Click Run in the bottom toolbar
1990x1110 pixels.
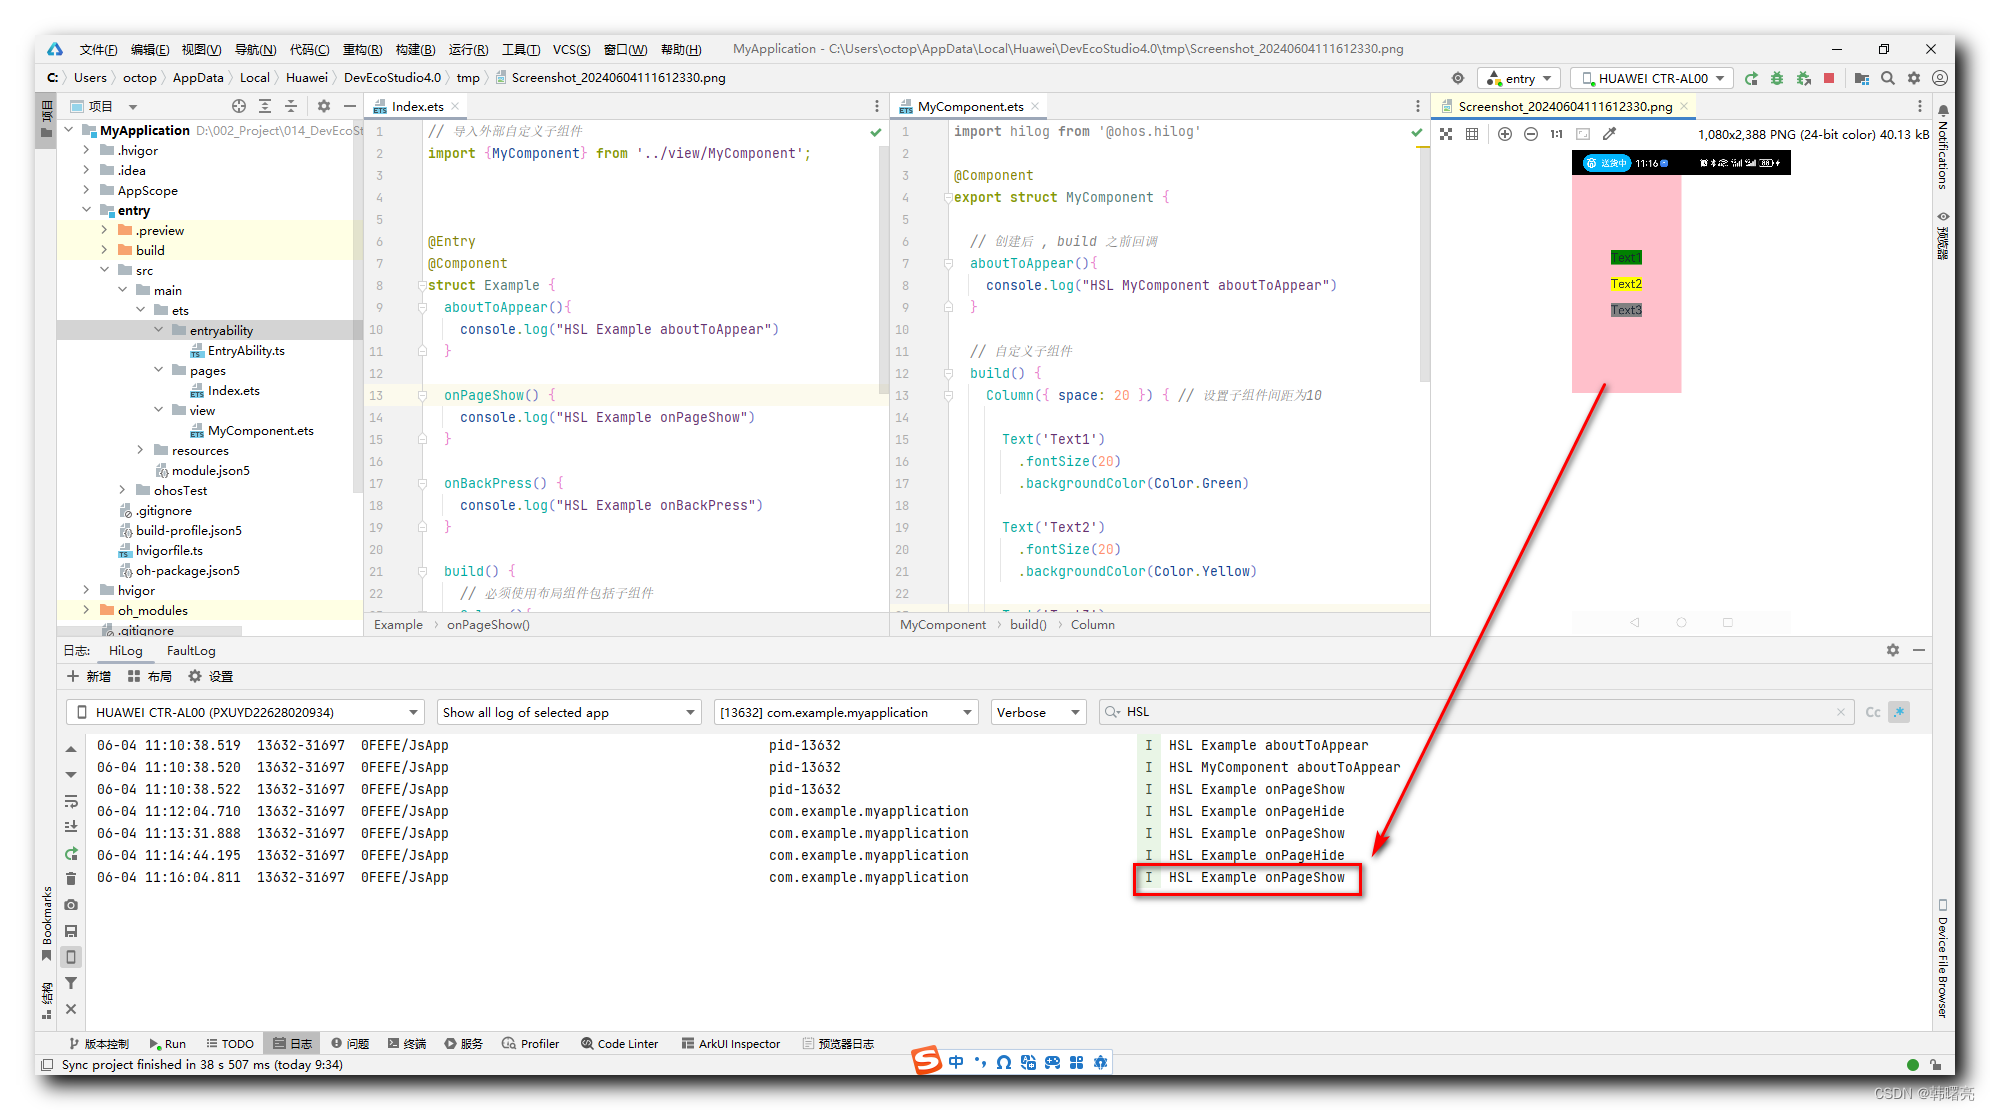(x=172, y=1042)
